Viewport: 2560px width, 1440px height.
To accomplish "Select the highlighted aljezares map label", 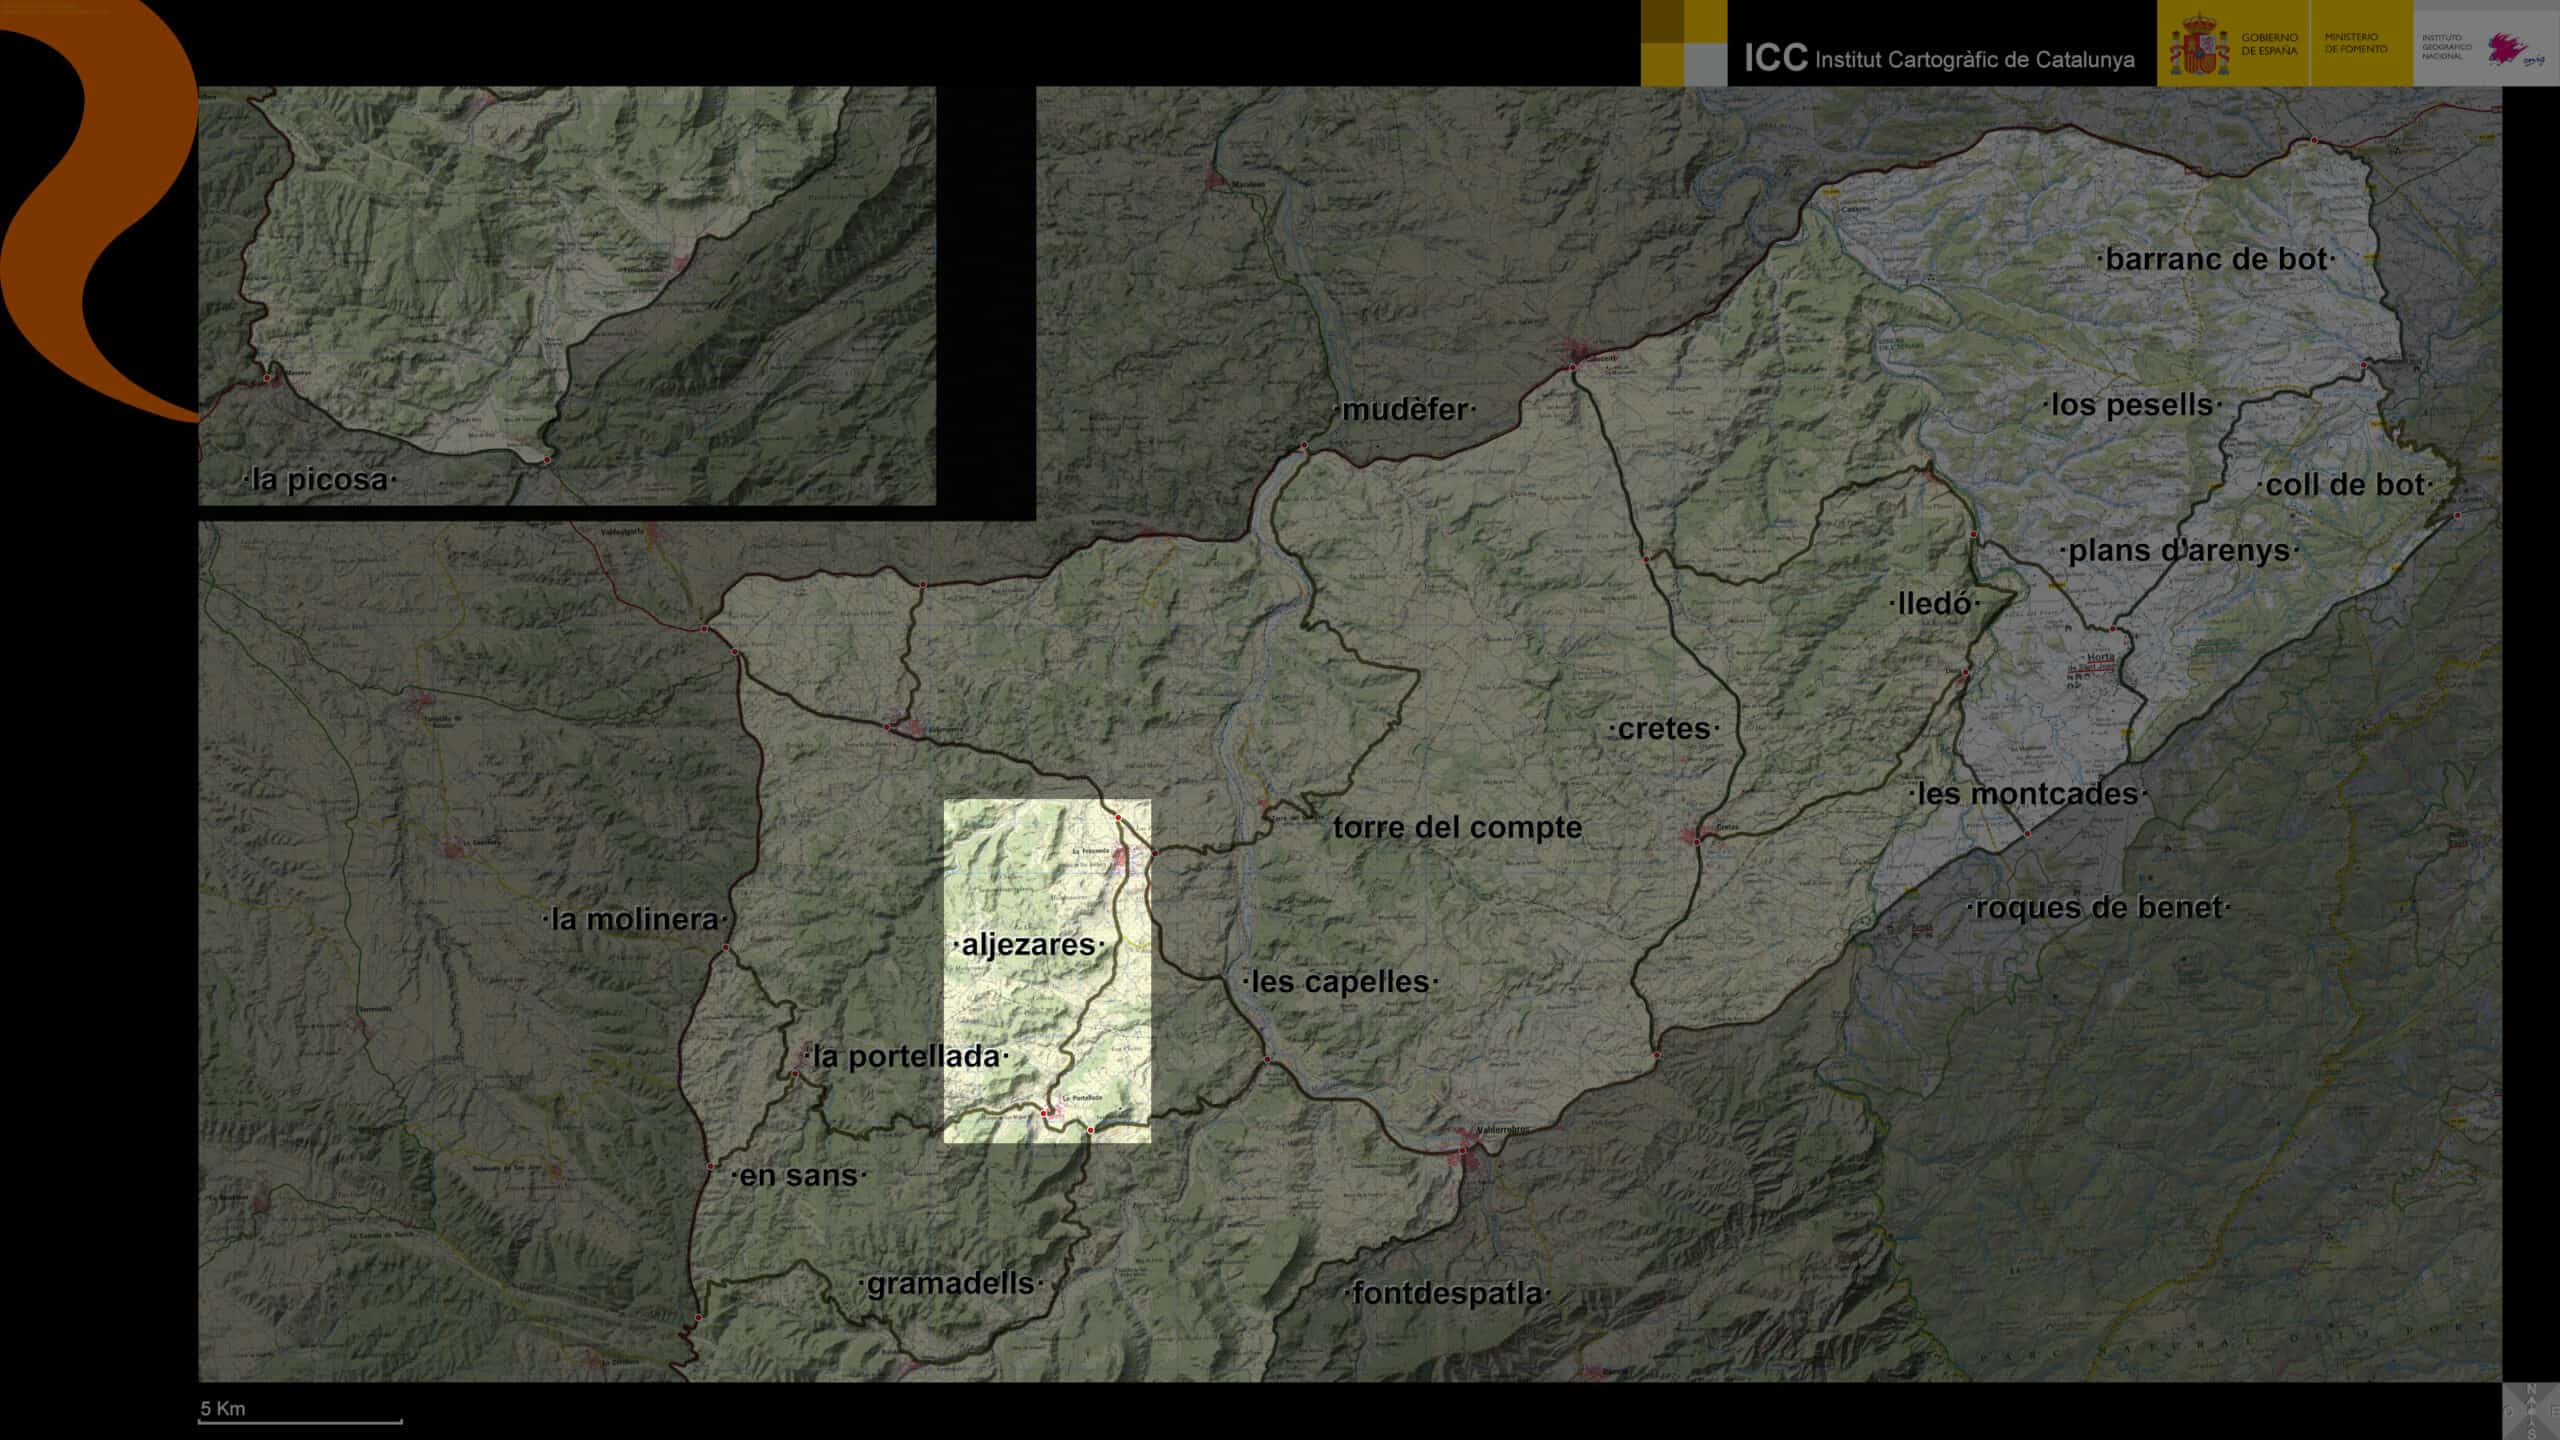I will point(1029,945).
